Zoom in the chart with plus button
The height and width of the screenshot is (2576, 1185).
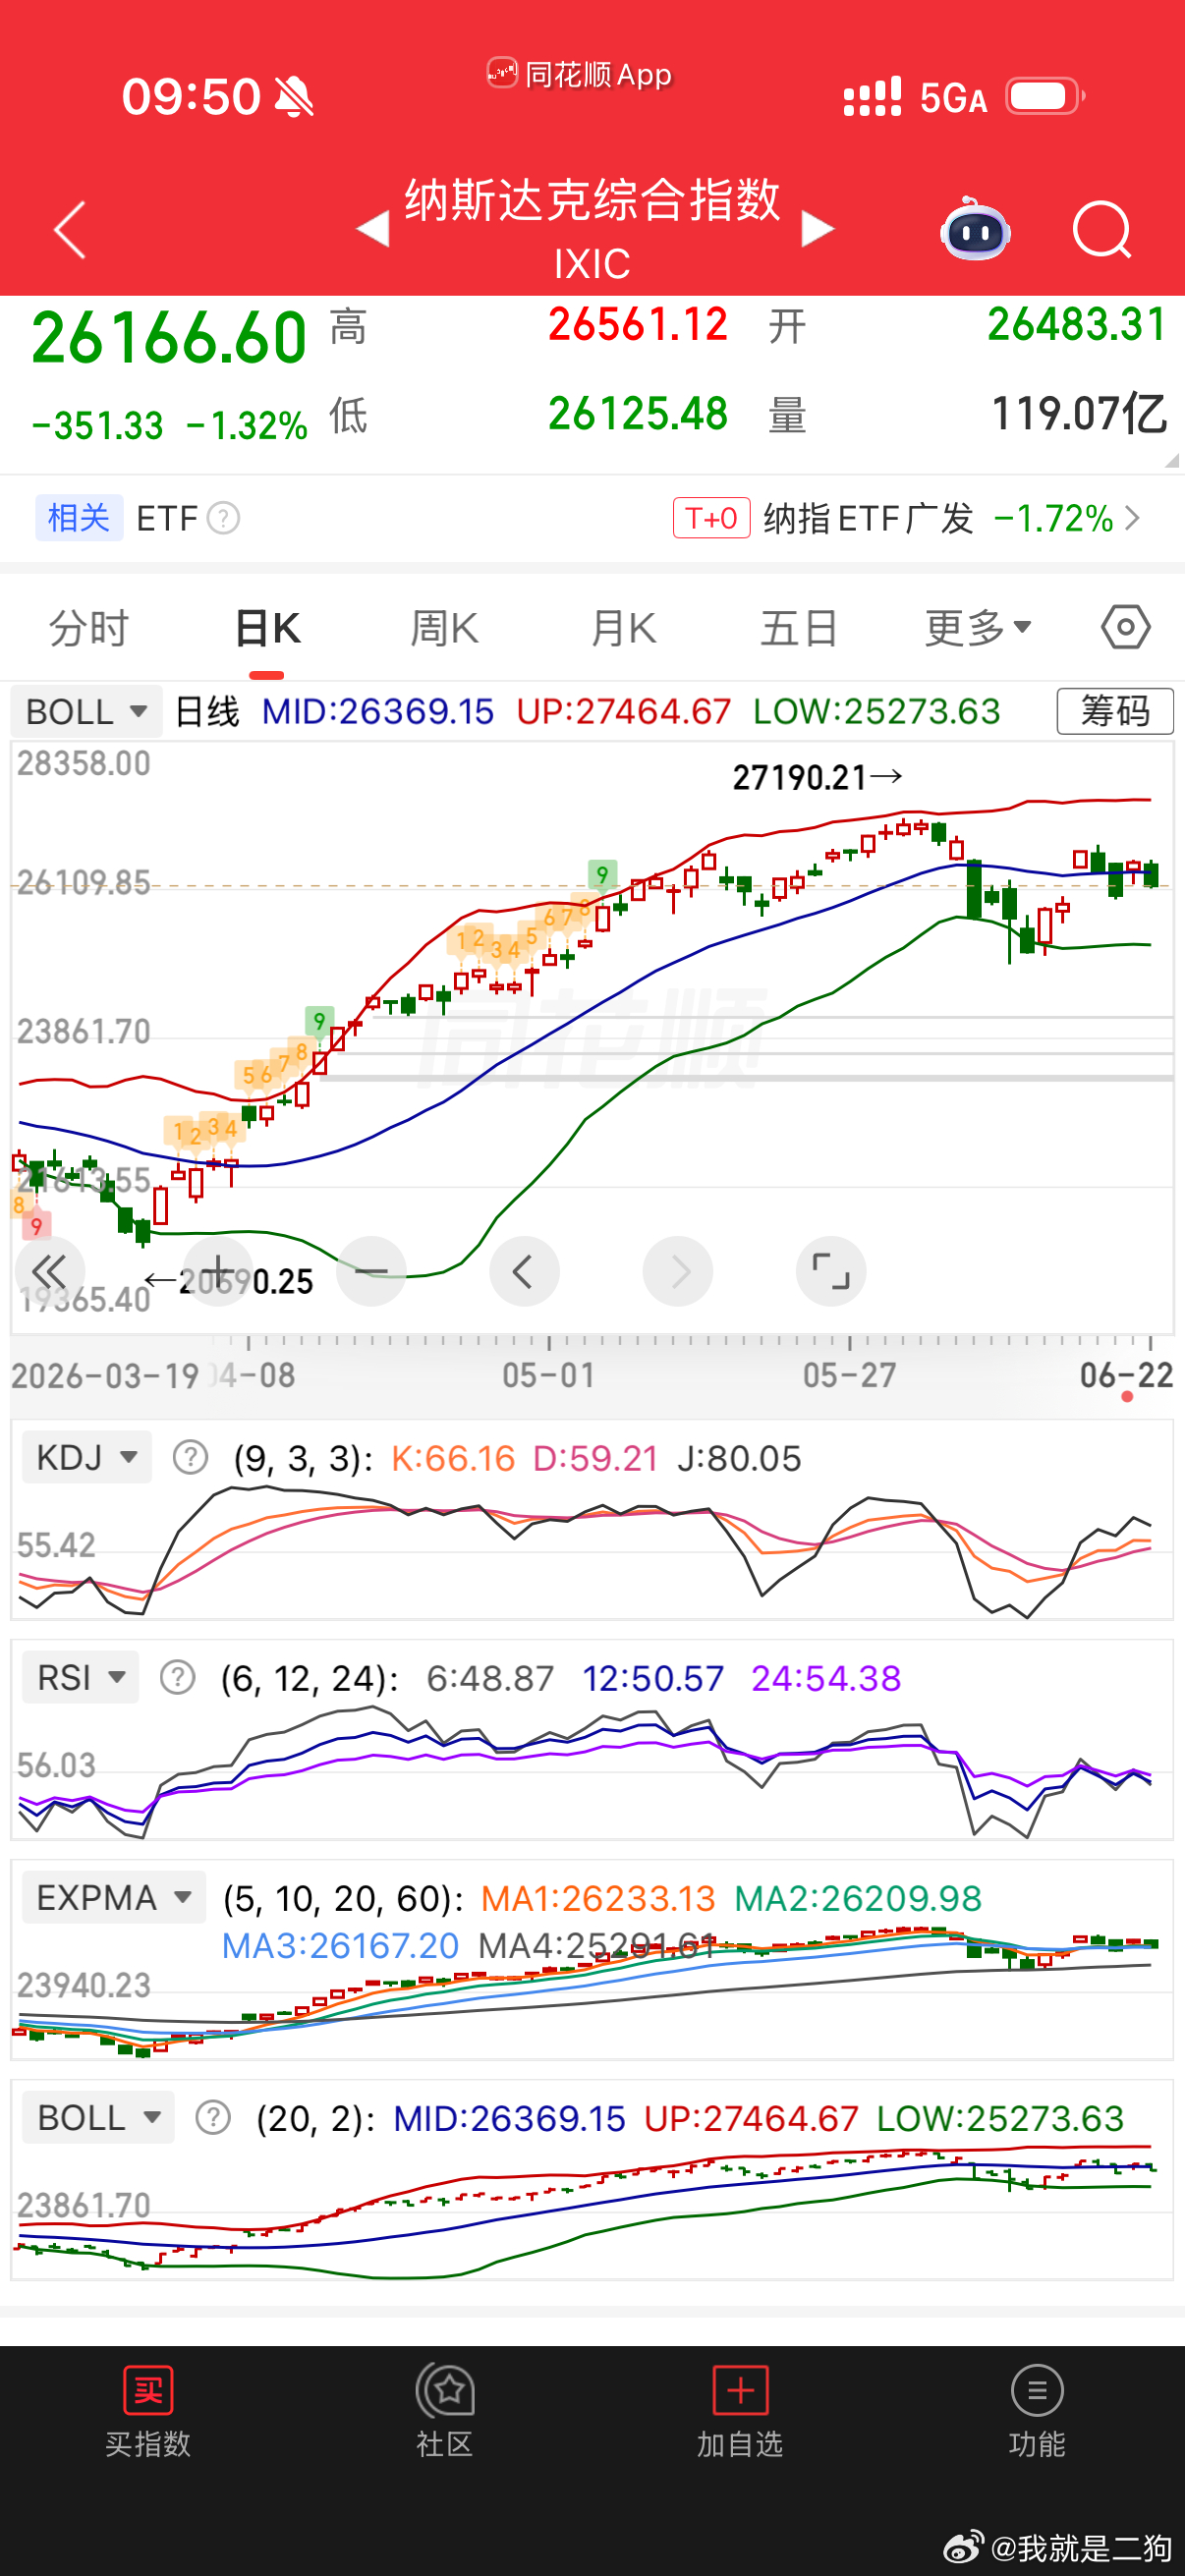point(217,1271)
